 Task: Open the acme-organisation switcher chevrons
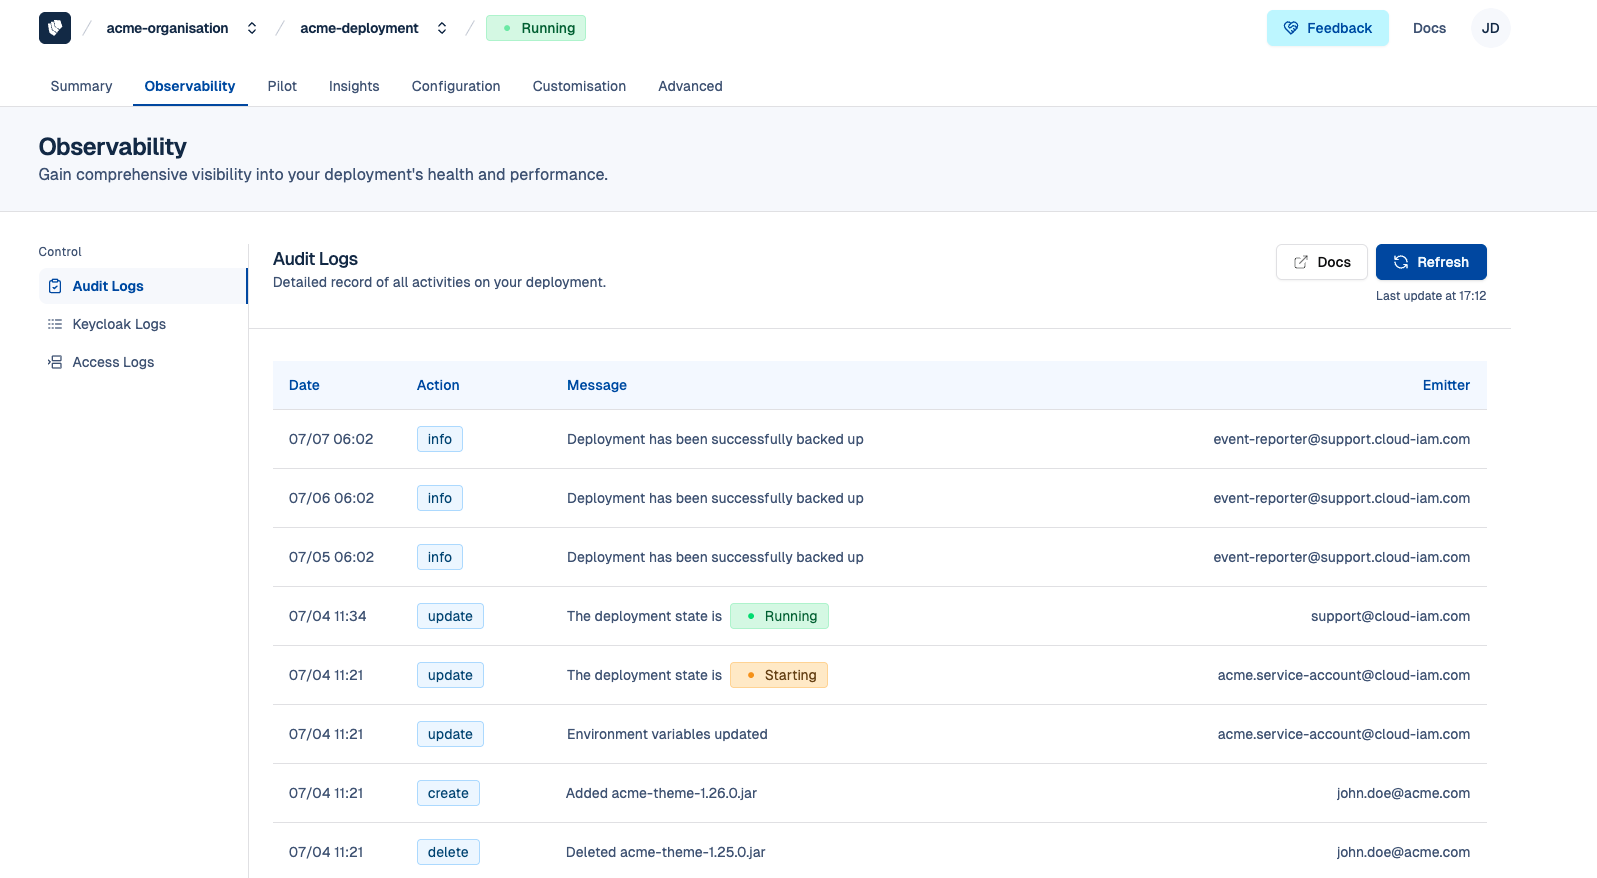[x=252, y=28]
